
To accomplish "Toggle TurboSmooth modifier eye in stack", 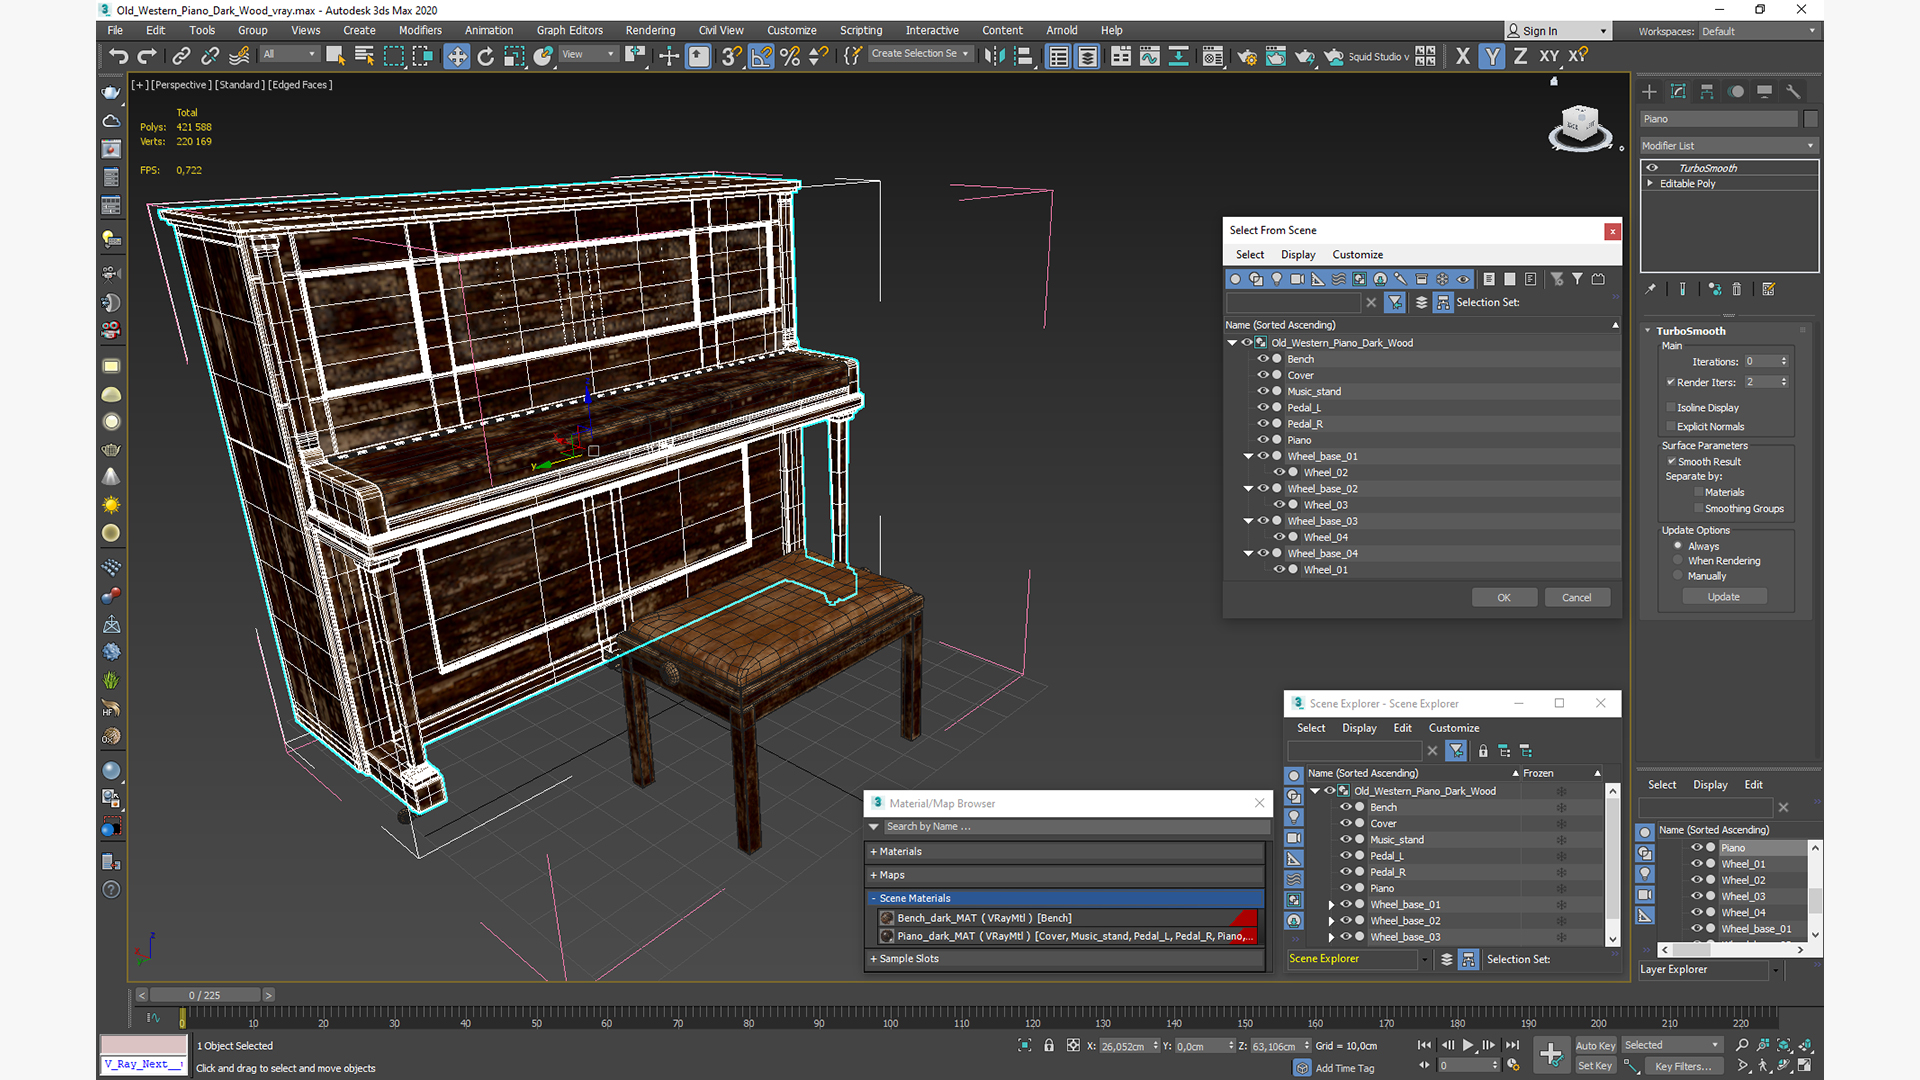I will pos(1652,168).
